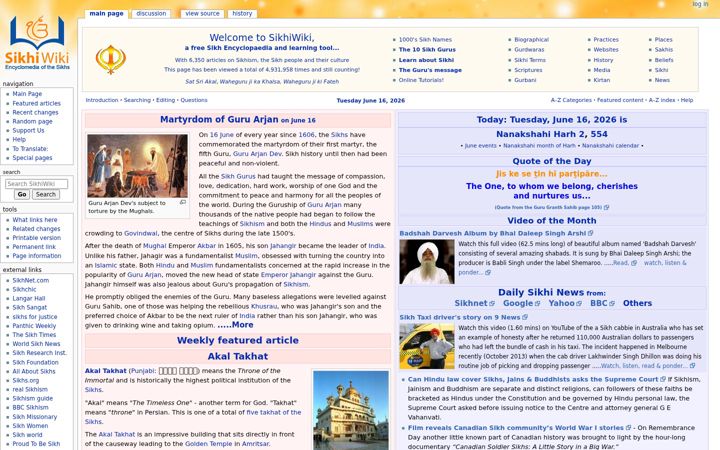Open 1000's Sikh Names link
The image size is (720, 450).
(425, 40)
